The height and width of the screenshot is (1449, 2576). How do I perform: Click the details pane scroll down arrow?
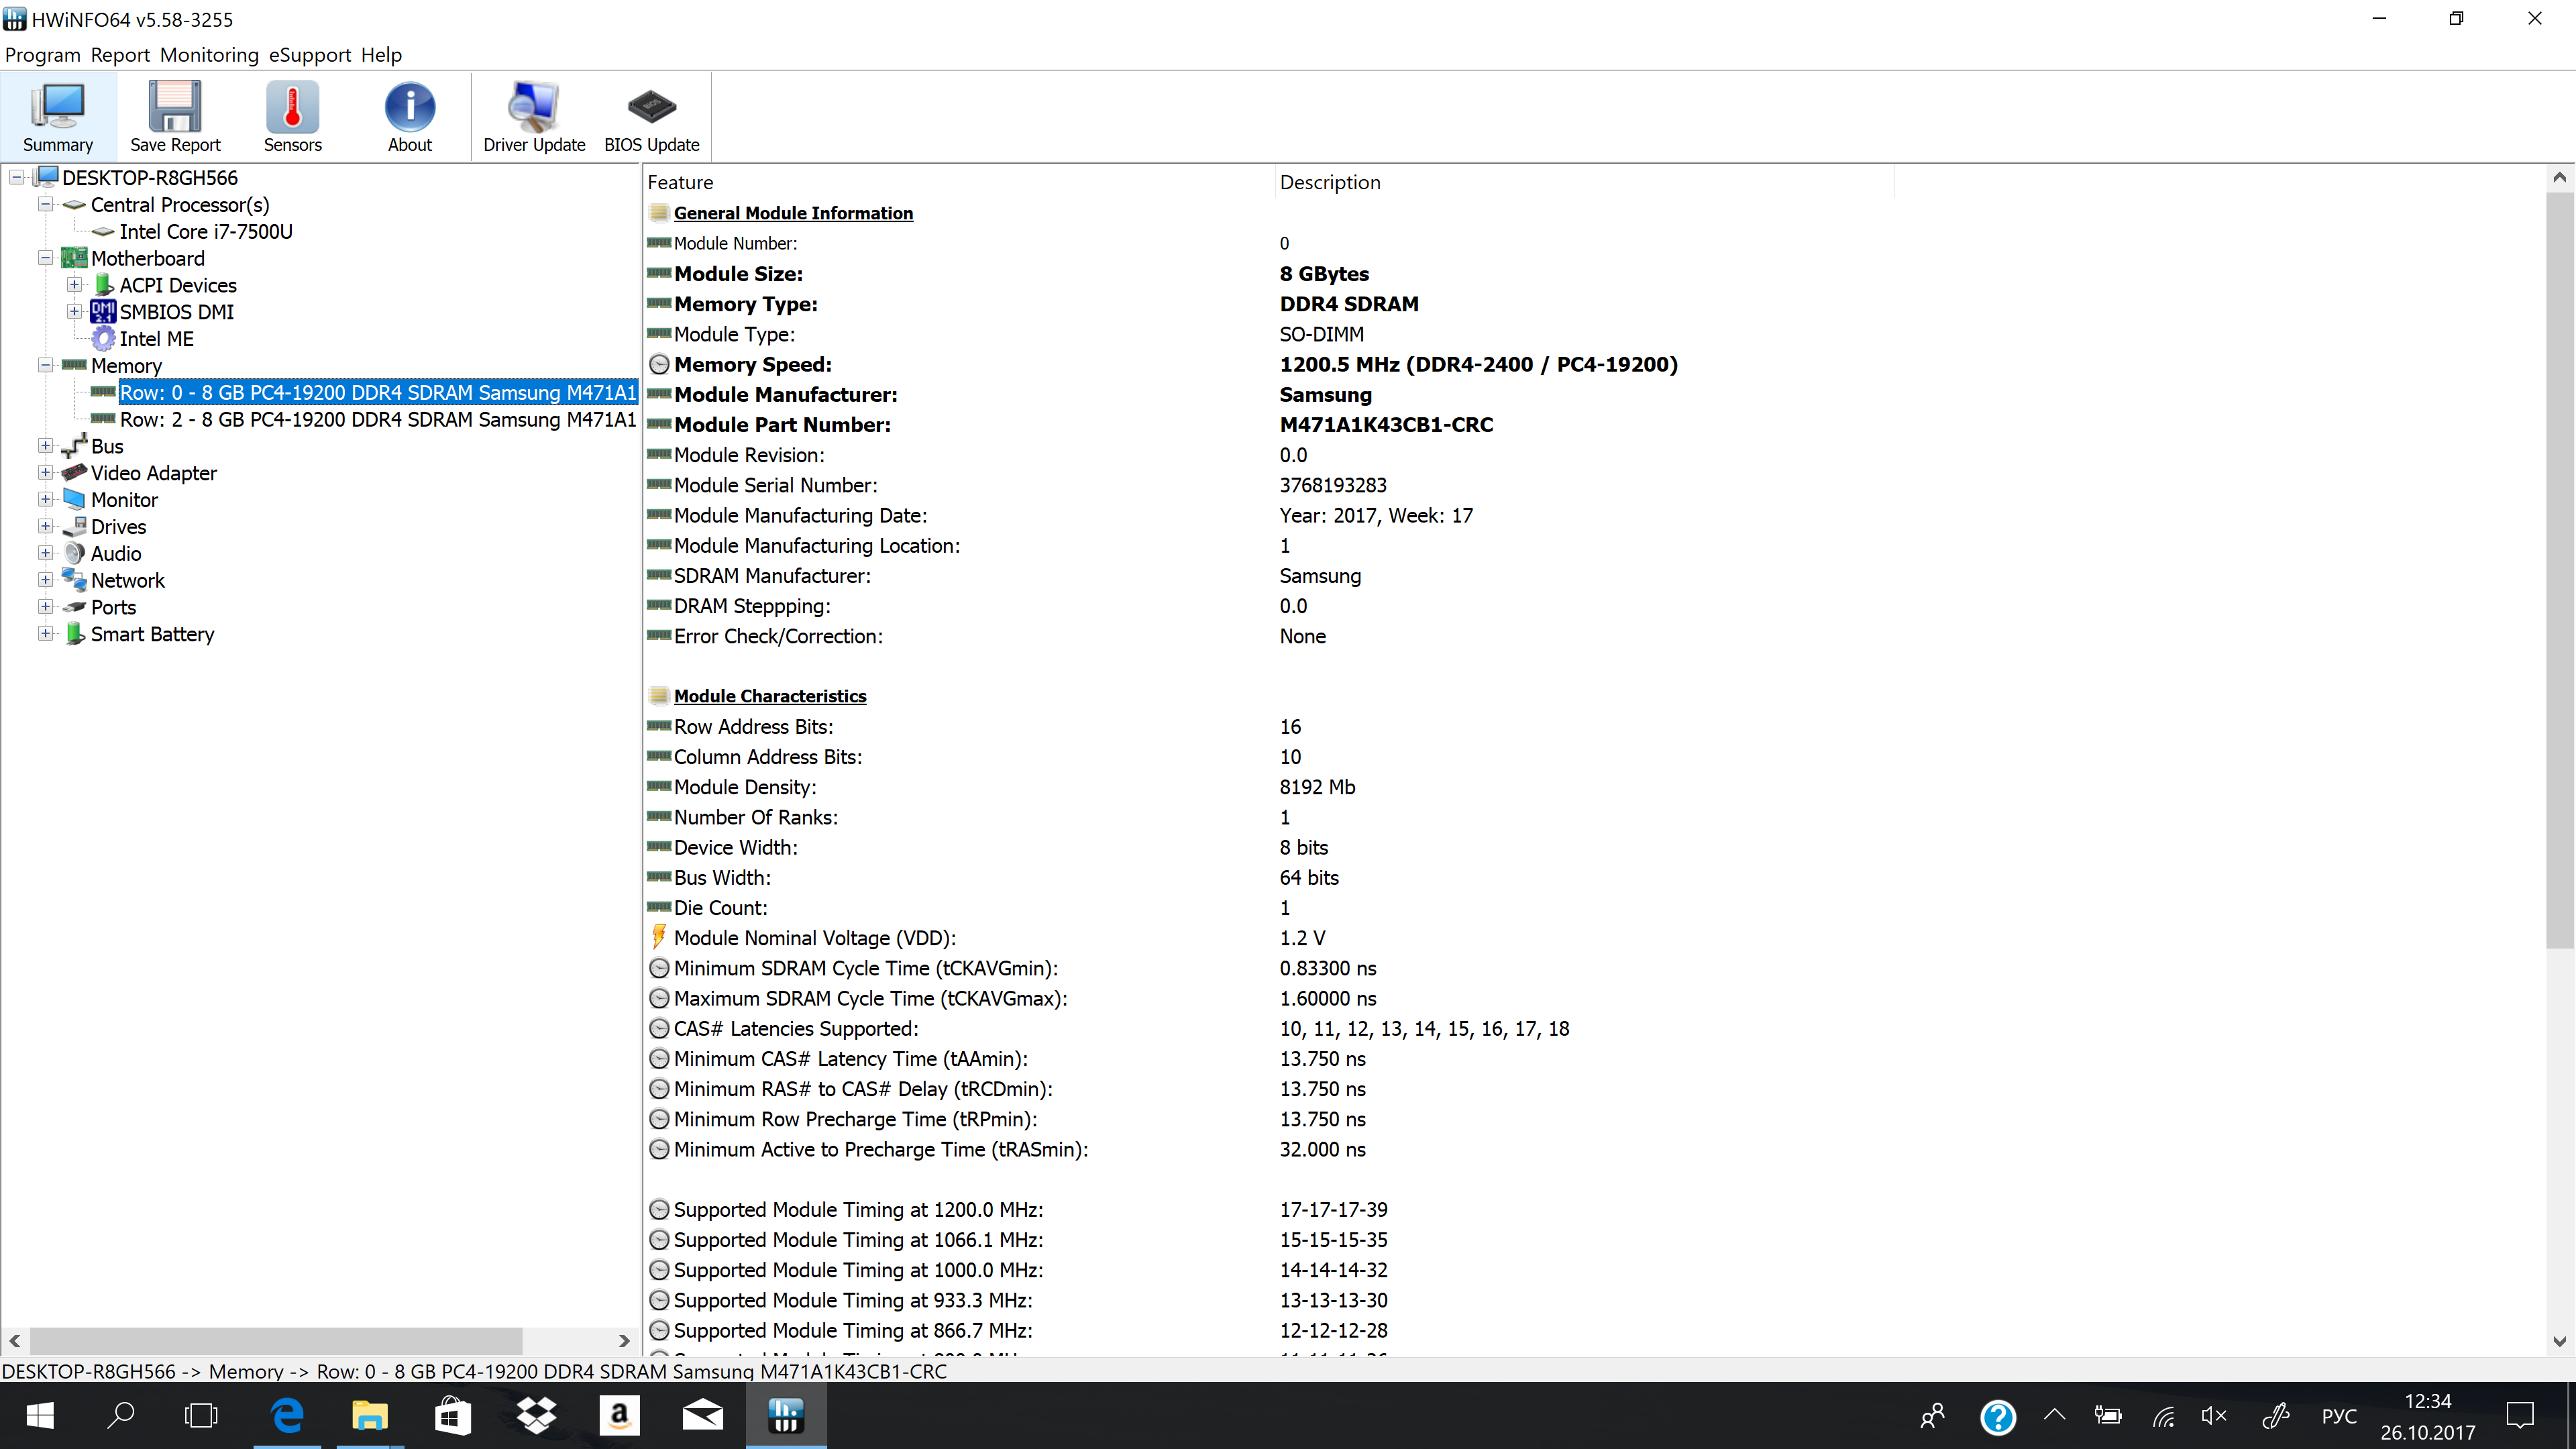[x=2559, y=1341]
